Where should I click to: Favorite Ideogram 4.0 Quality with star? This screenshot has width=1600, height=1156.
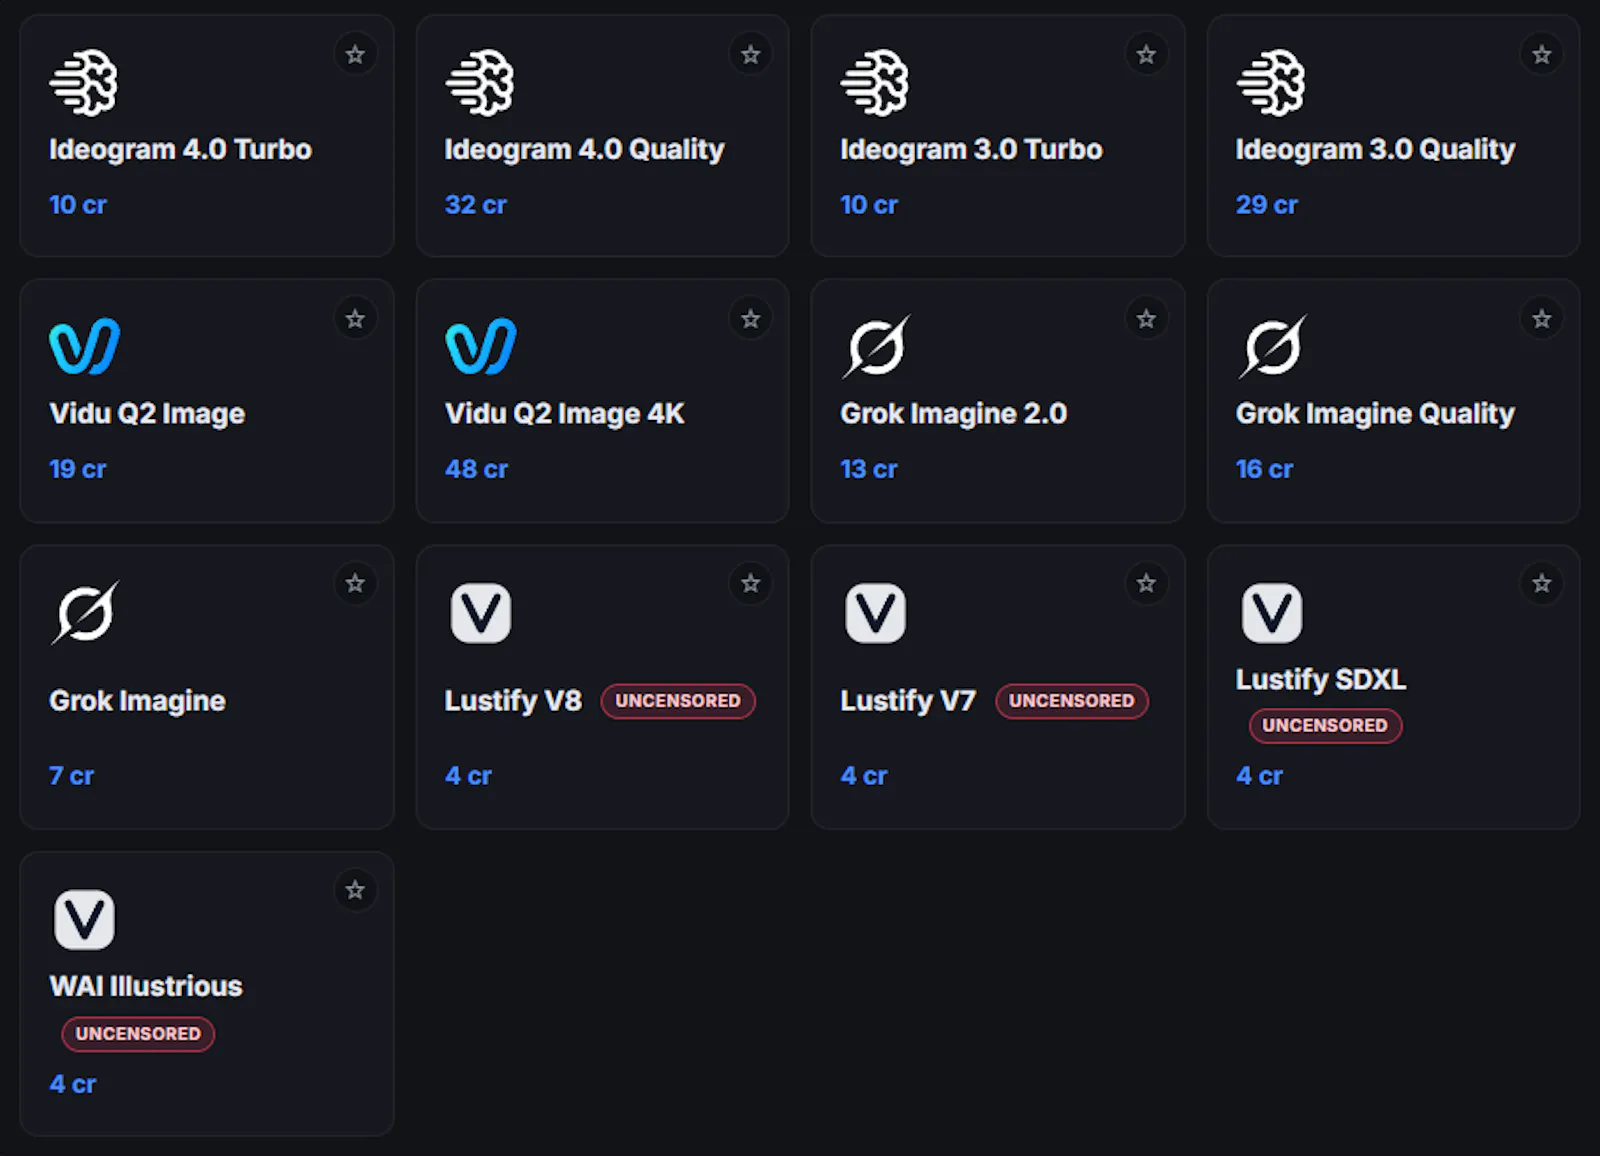point(751,55)
